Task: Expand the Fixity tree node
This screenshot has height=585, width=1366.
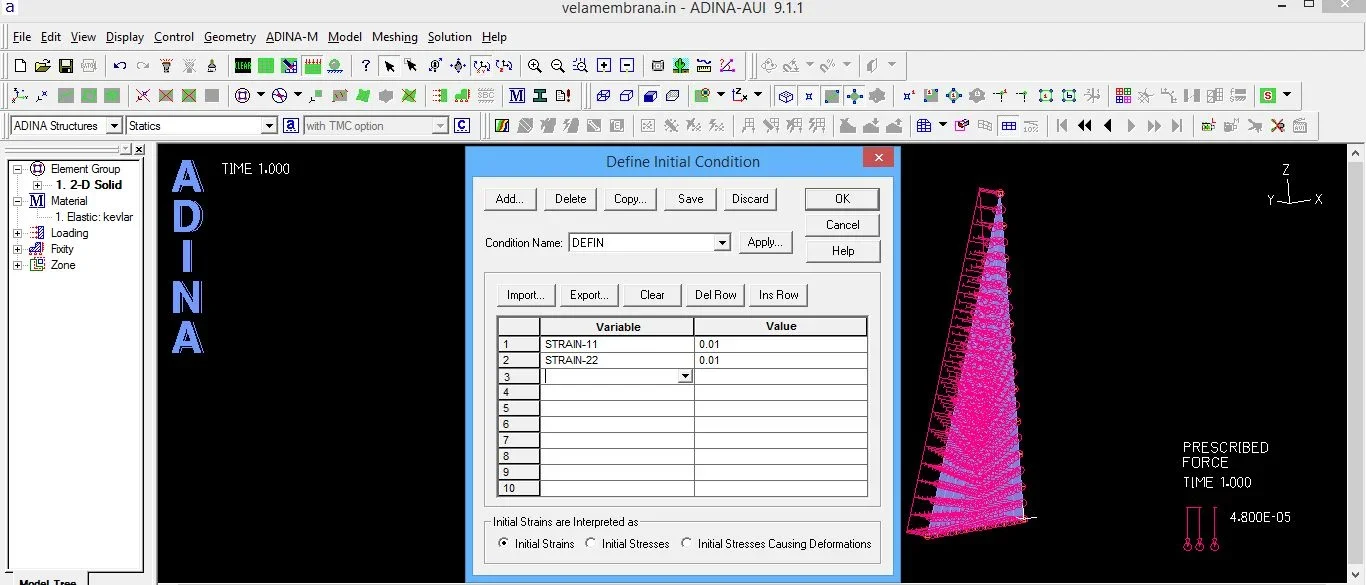Action: (18, 249)
